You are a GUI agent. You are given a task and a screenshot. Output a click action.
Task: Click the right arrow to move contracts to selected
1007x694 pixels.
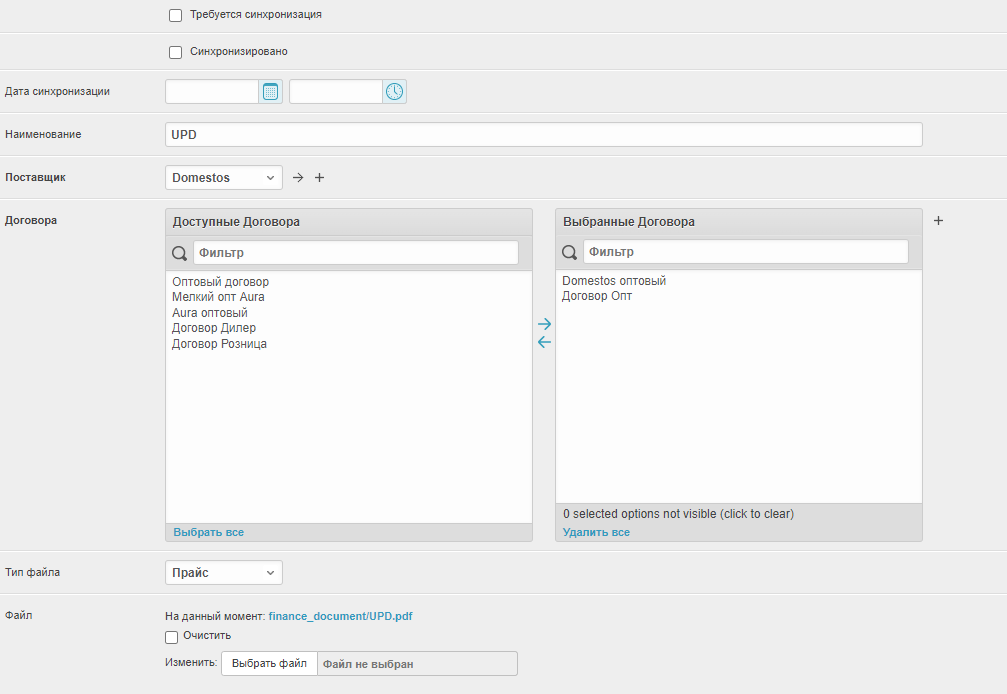coord(544,324)
